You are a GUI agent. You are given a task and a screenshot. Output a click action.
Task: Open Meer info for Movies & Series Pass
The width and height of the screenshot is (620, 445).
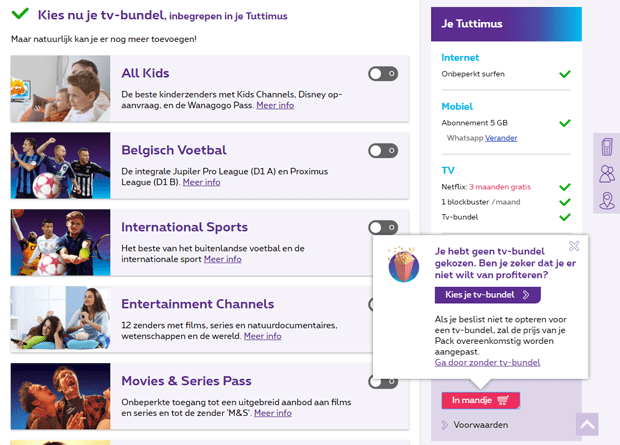[x=272, y=413]
